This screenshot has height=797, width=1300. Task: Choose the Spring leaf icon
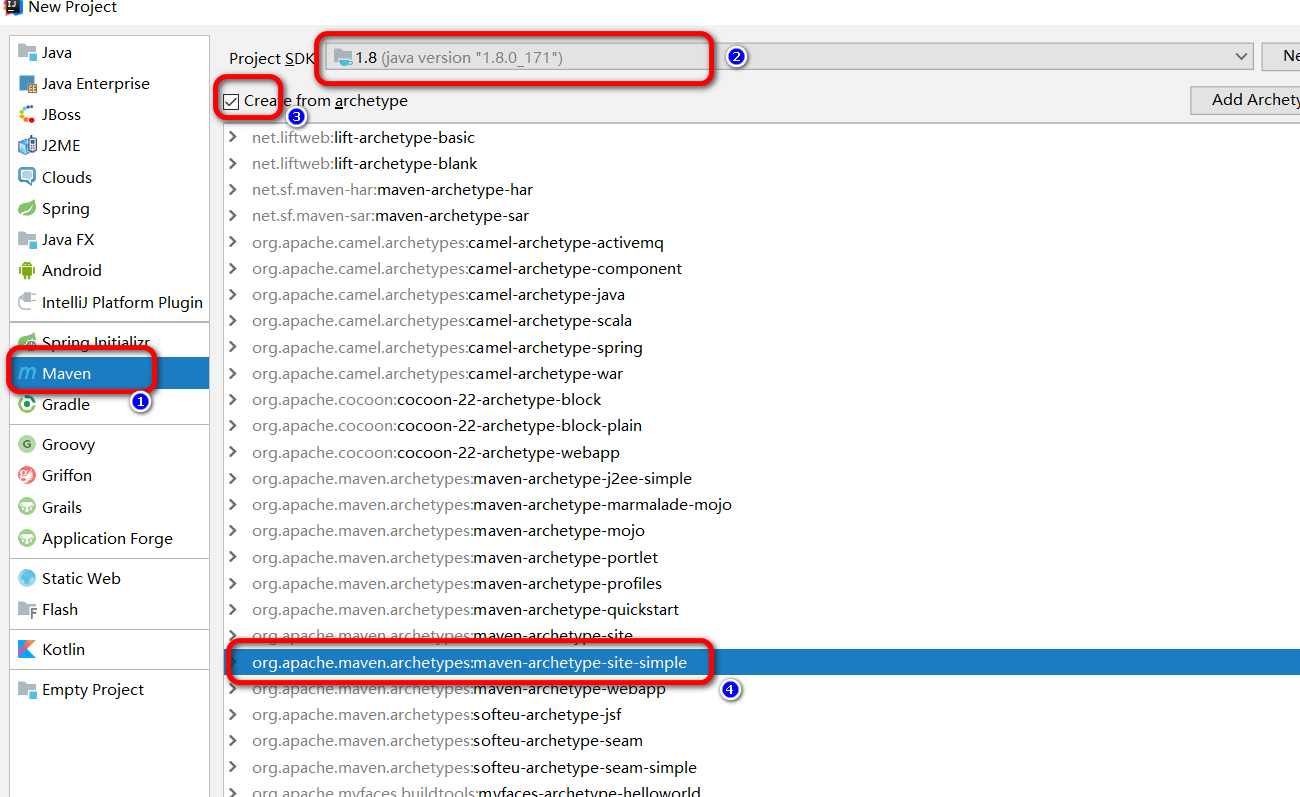pos(26,208)
